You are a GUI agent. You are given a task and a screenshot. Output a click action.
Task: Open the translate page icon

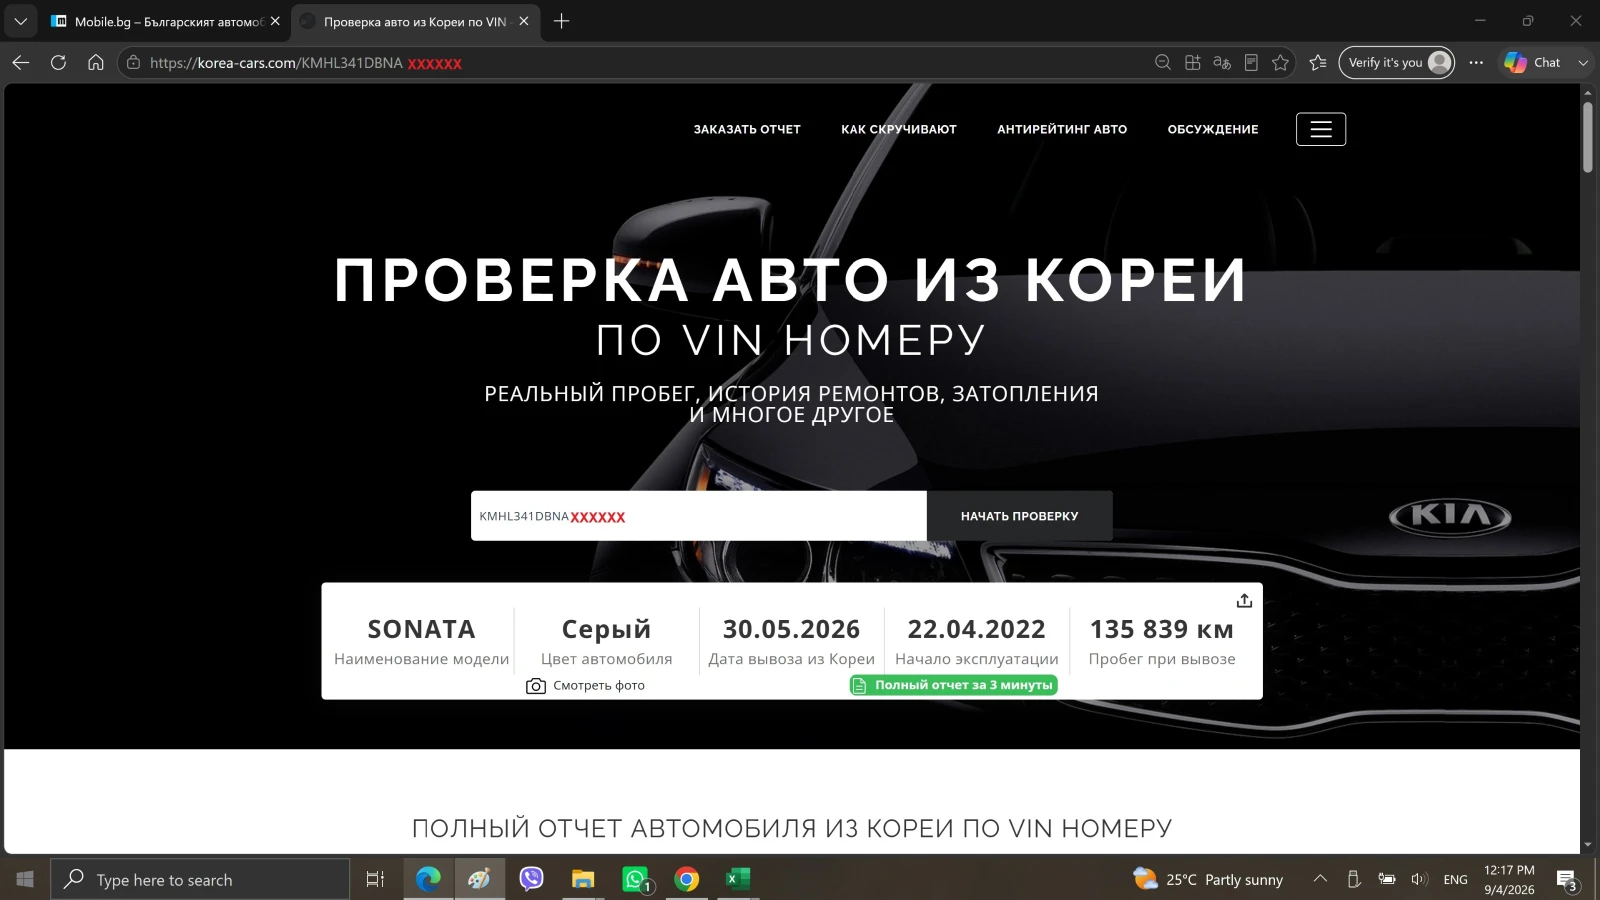1222,62
